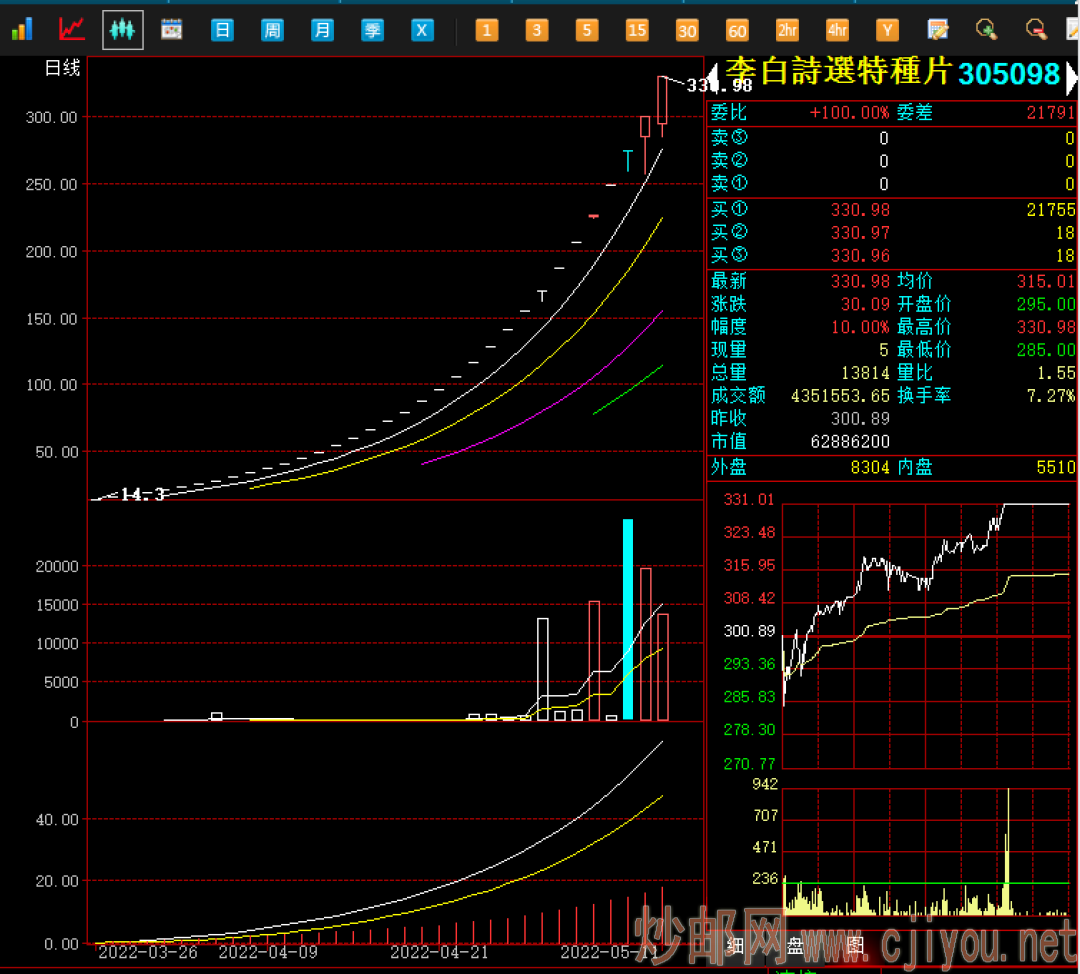Go to previous stock with left arrow
Screen dimensions: 1080x974
(714, 74)
